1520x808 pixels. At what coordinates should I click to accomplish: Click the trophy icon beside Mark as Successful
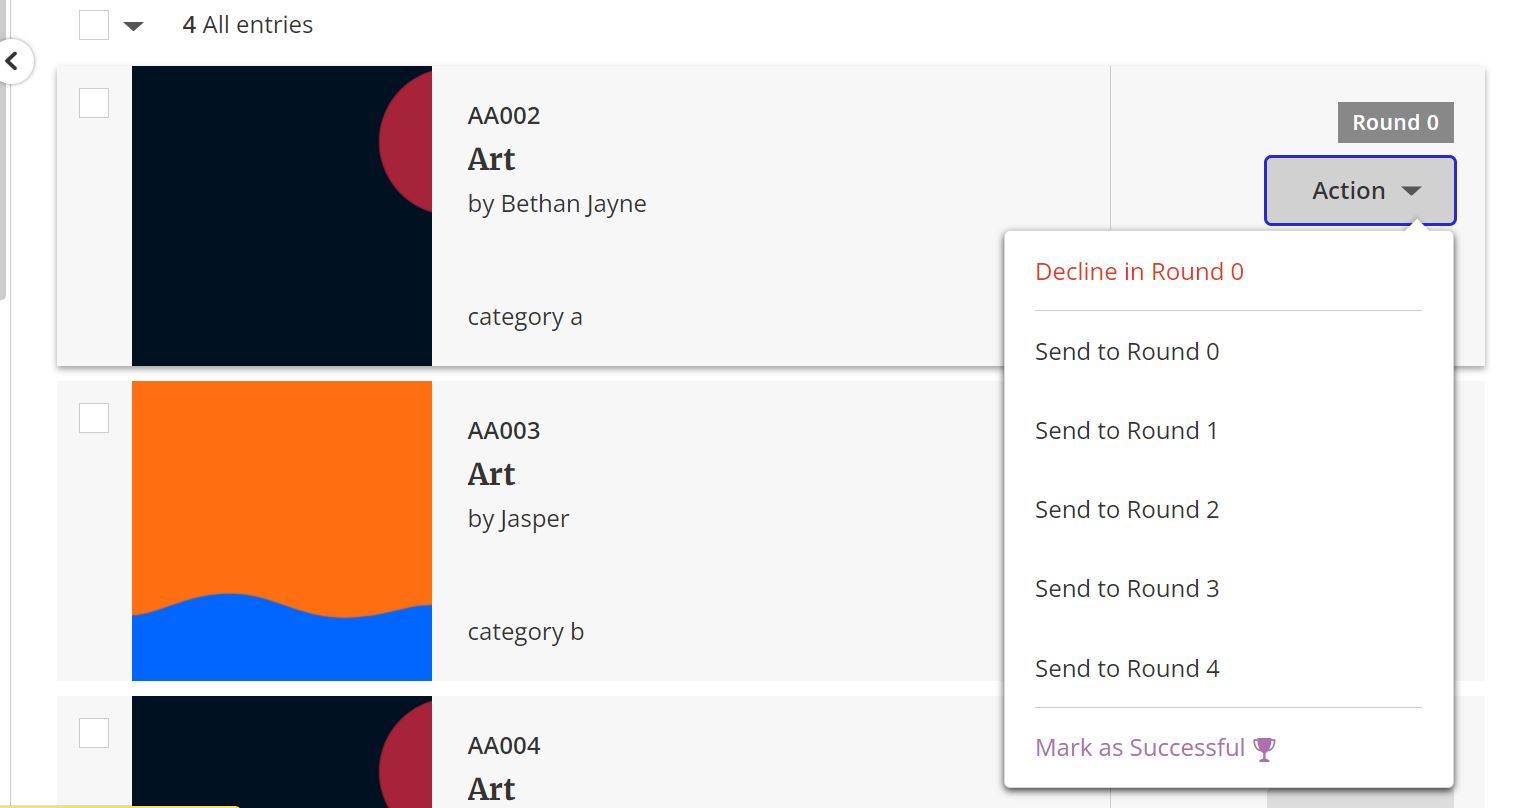[1264, 749]
